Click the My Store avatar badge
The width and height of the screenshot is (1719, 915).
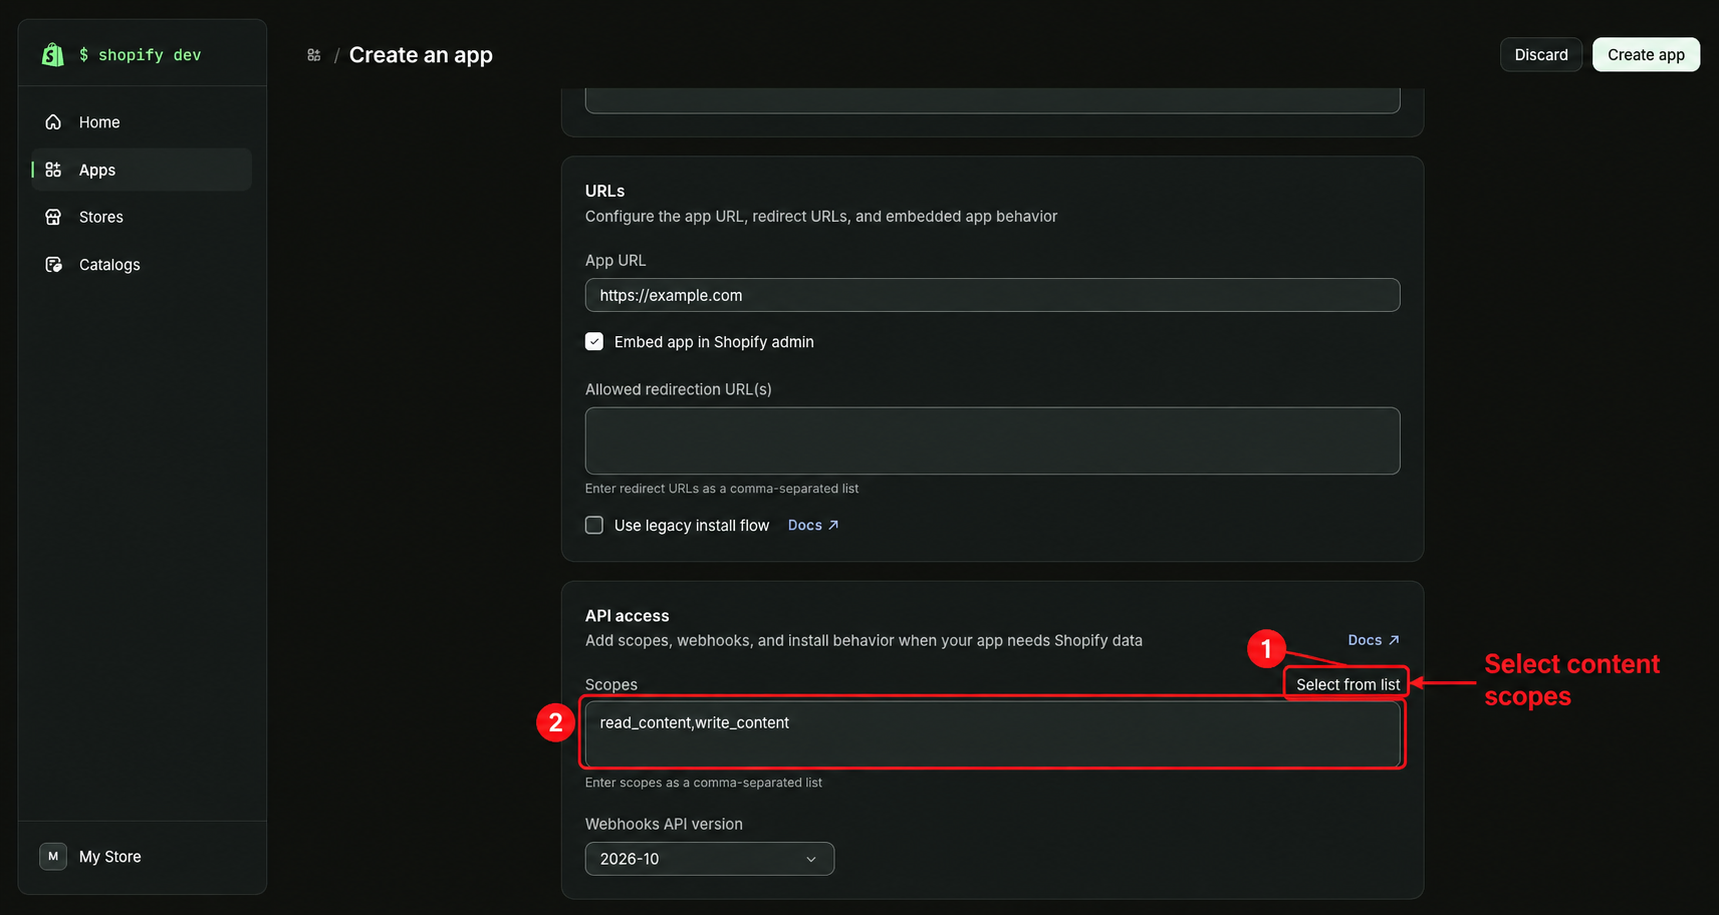tap(53, 856)
